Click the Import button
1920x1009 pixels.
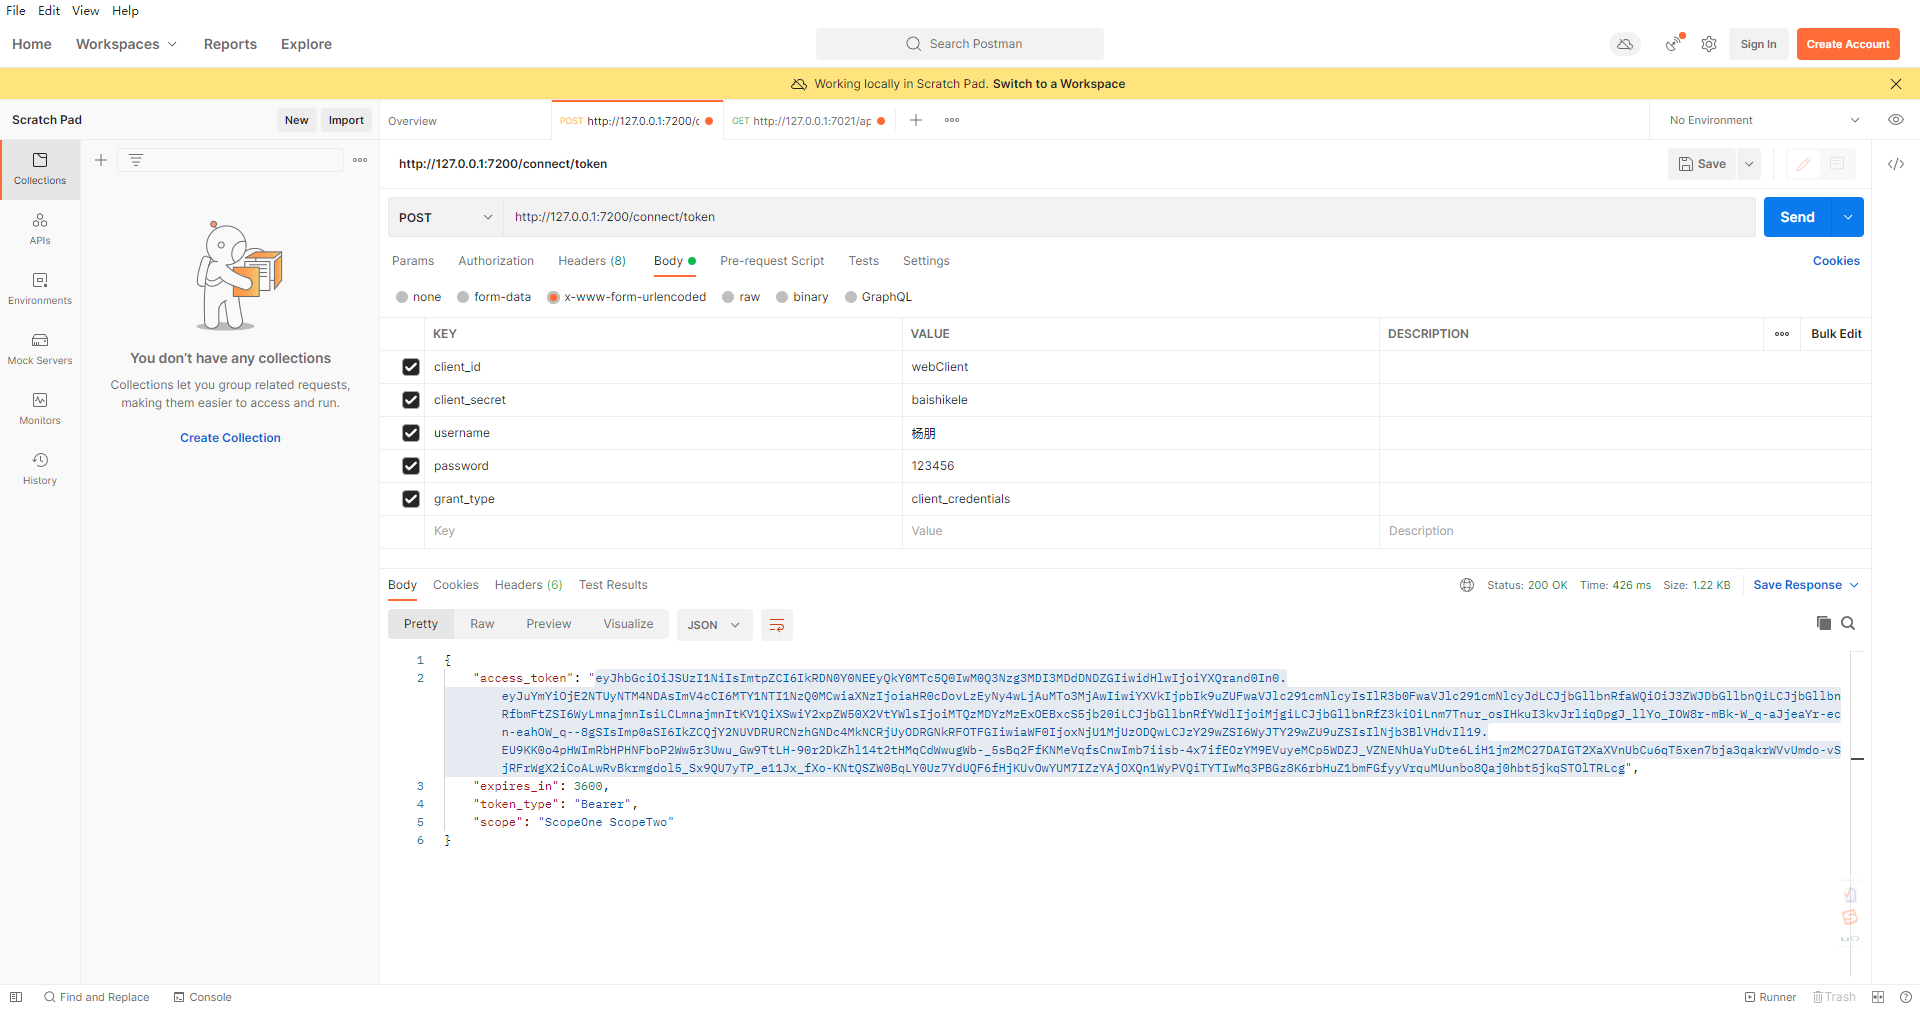pos(346,120)
